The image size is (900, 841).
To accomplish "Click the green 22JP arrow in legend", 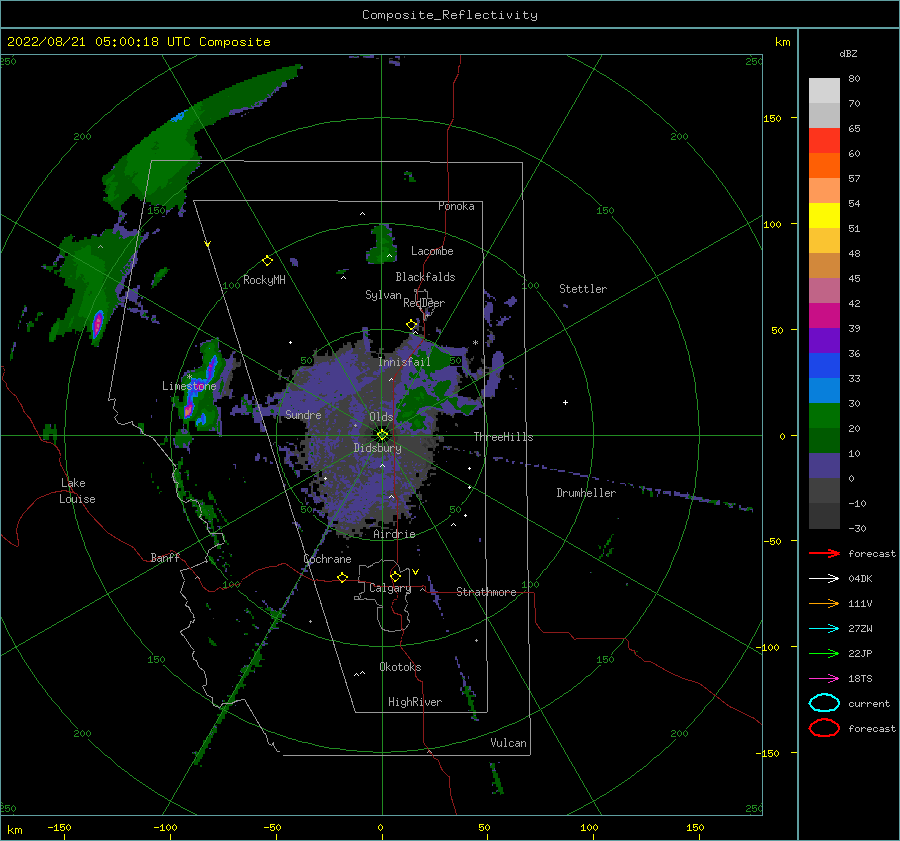I will coord(824,653).
